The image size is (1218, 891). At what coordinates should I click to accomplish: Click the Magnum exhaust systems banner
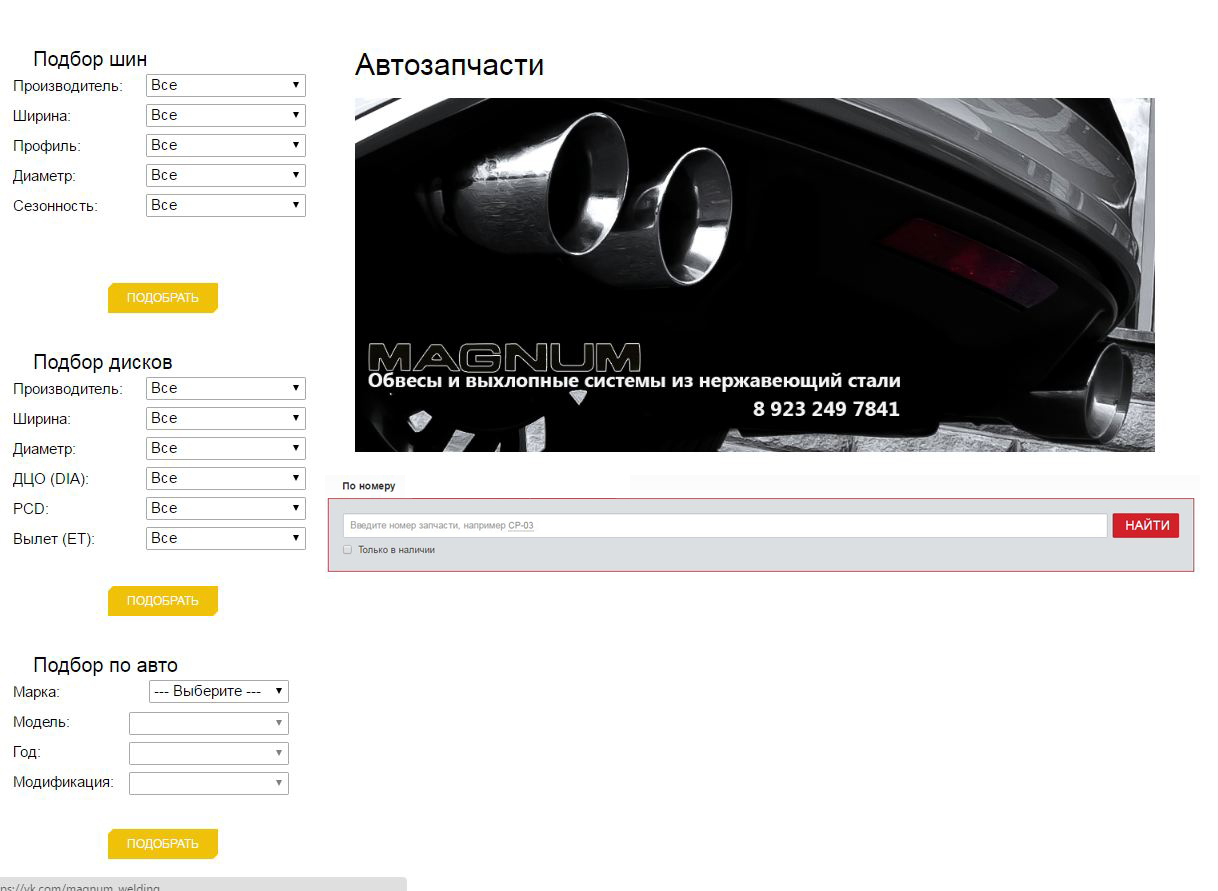(x=754, y=275)
